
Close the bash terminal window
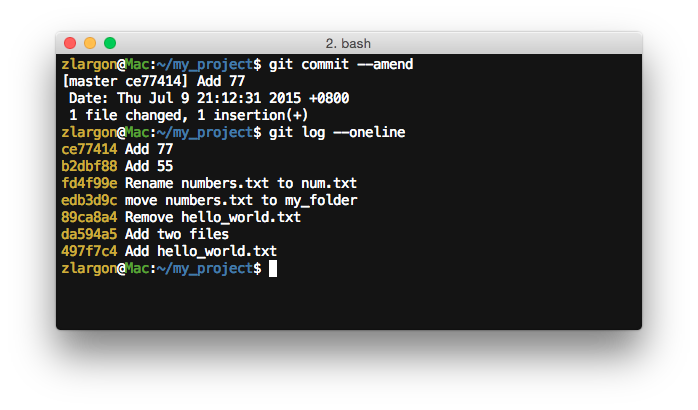(x=70, y=43)
